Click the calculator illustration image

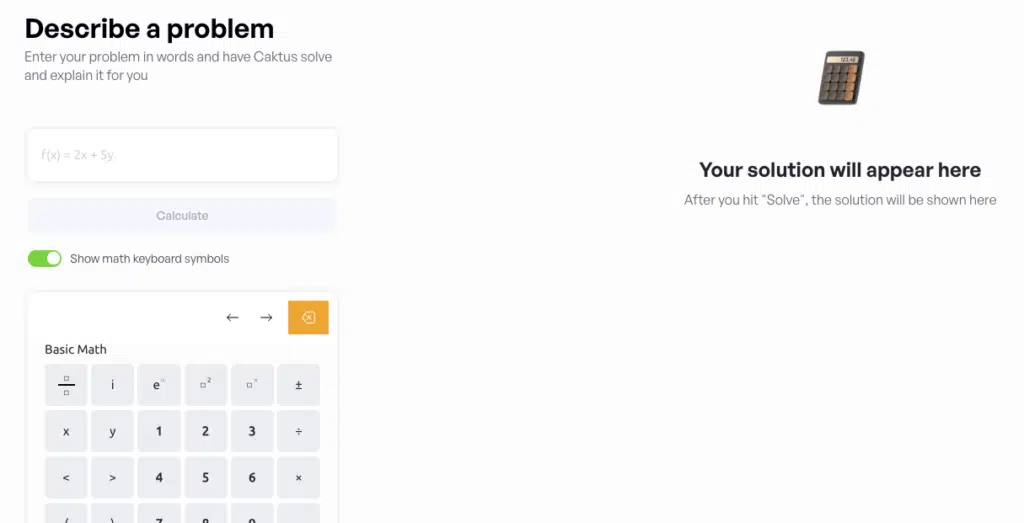click(x=841, y=78)
